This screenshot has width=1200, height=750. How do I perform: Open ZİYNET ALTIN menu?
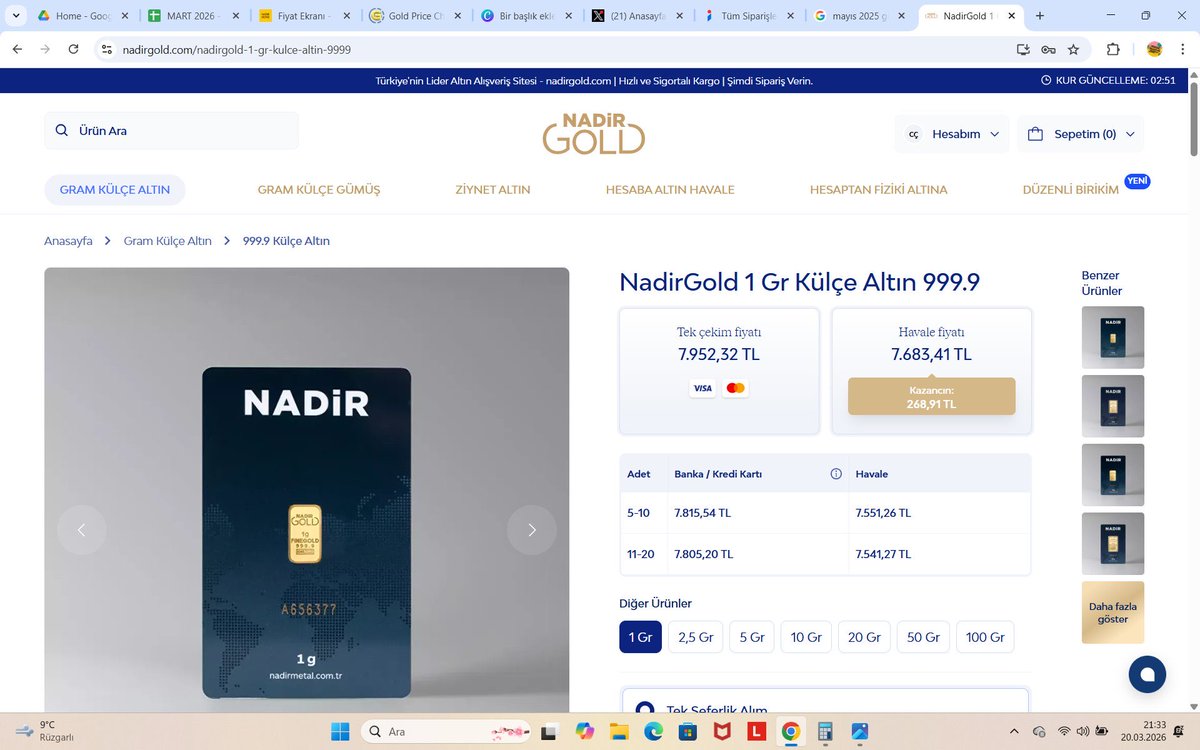pos(493,189)
